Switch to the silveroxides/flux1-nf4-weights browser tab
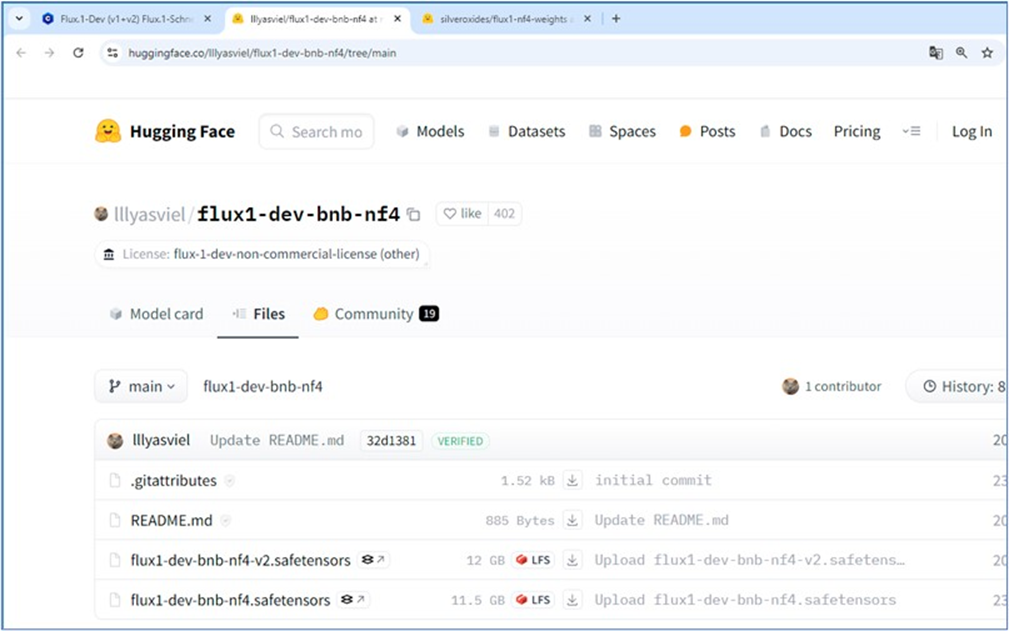The height and width of the screenshot is (631, 1009). point(506,19)
